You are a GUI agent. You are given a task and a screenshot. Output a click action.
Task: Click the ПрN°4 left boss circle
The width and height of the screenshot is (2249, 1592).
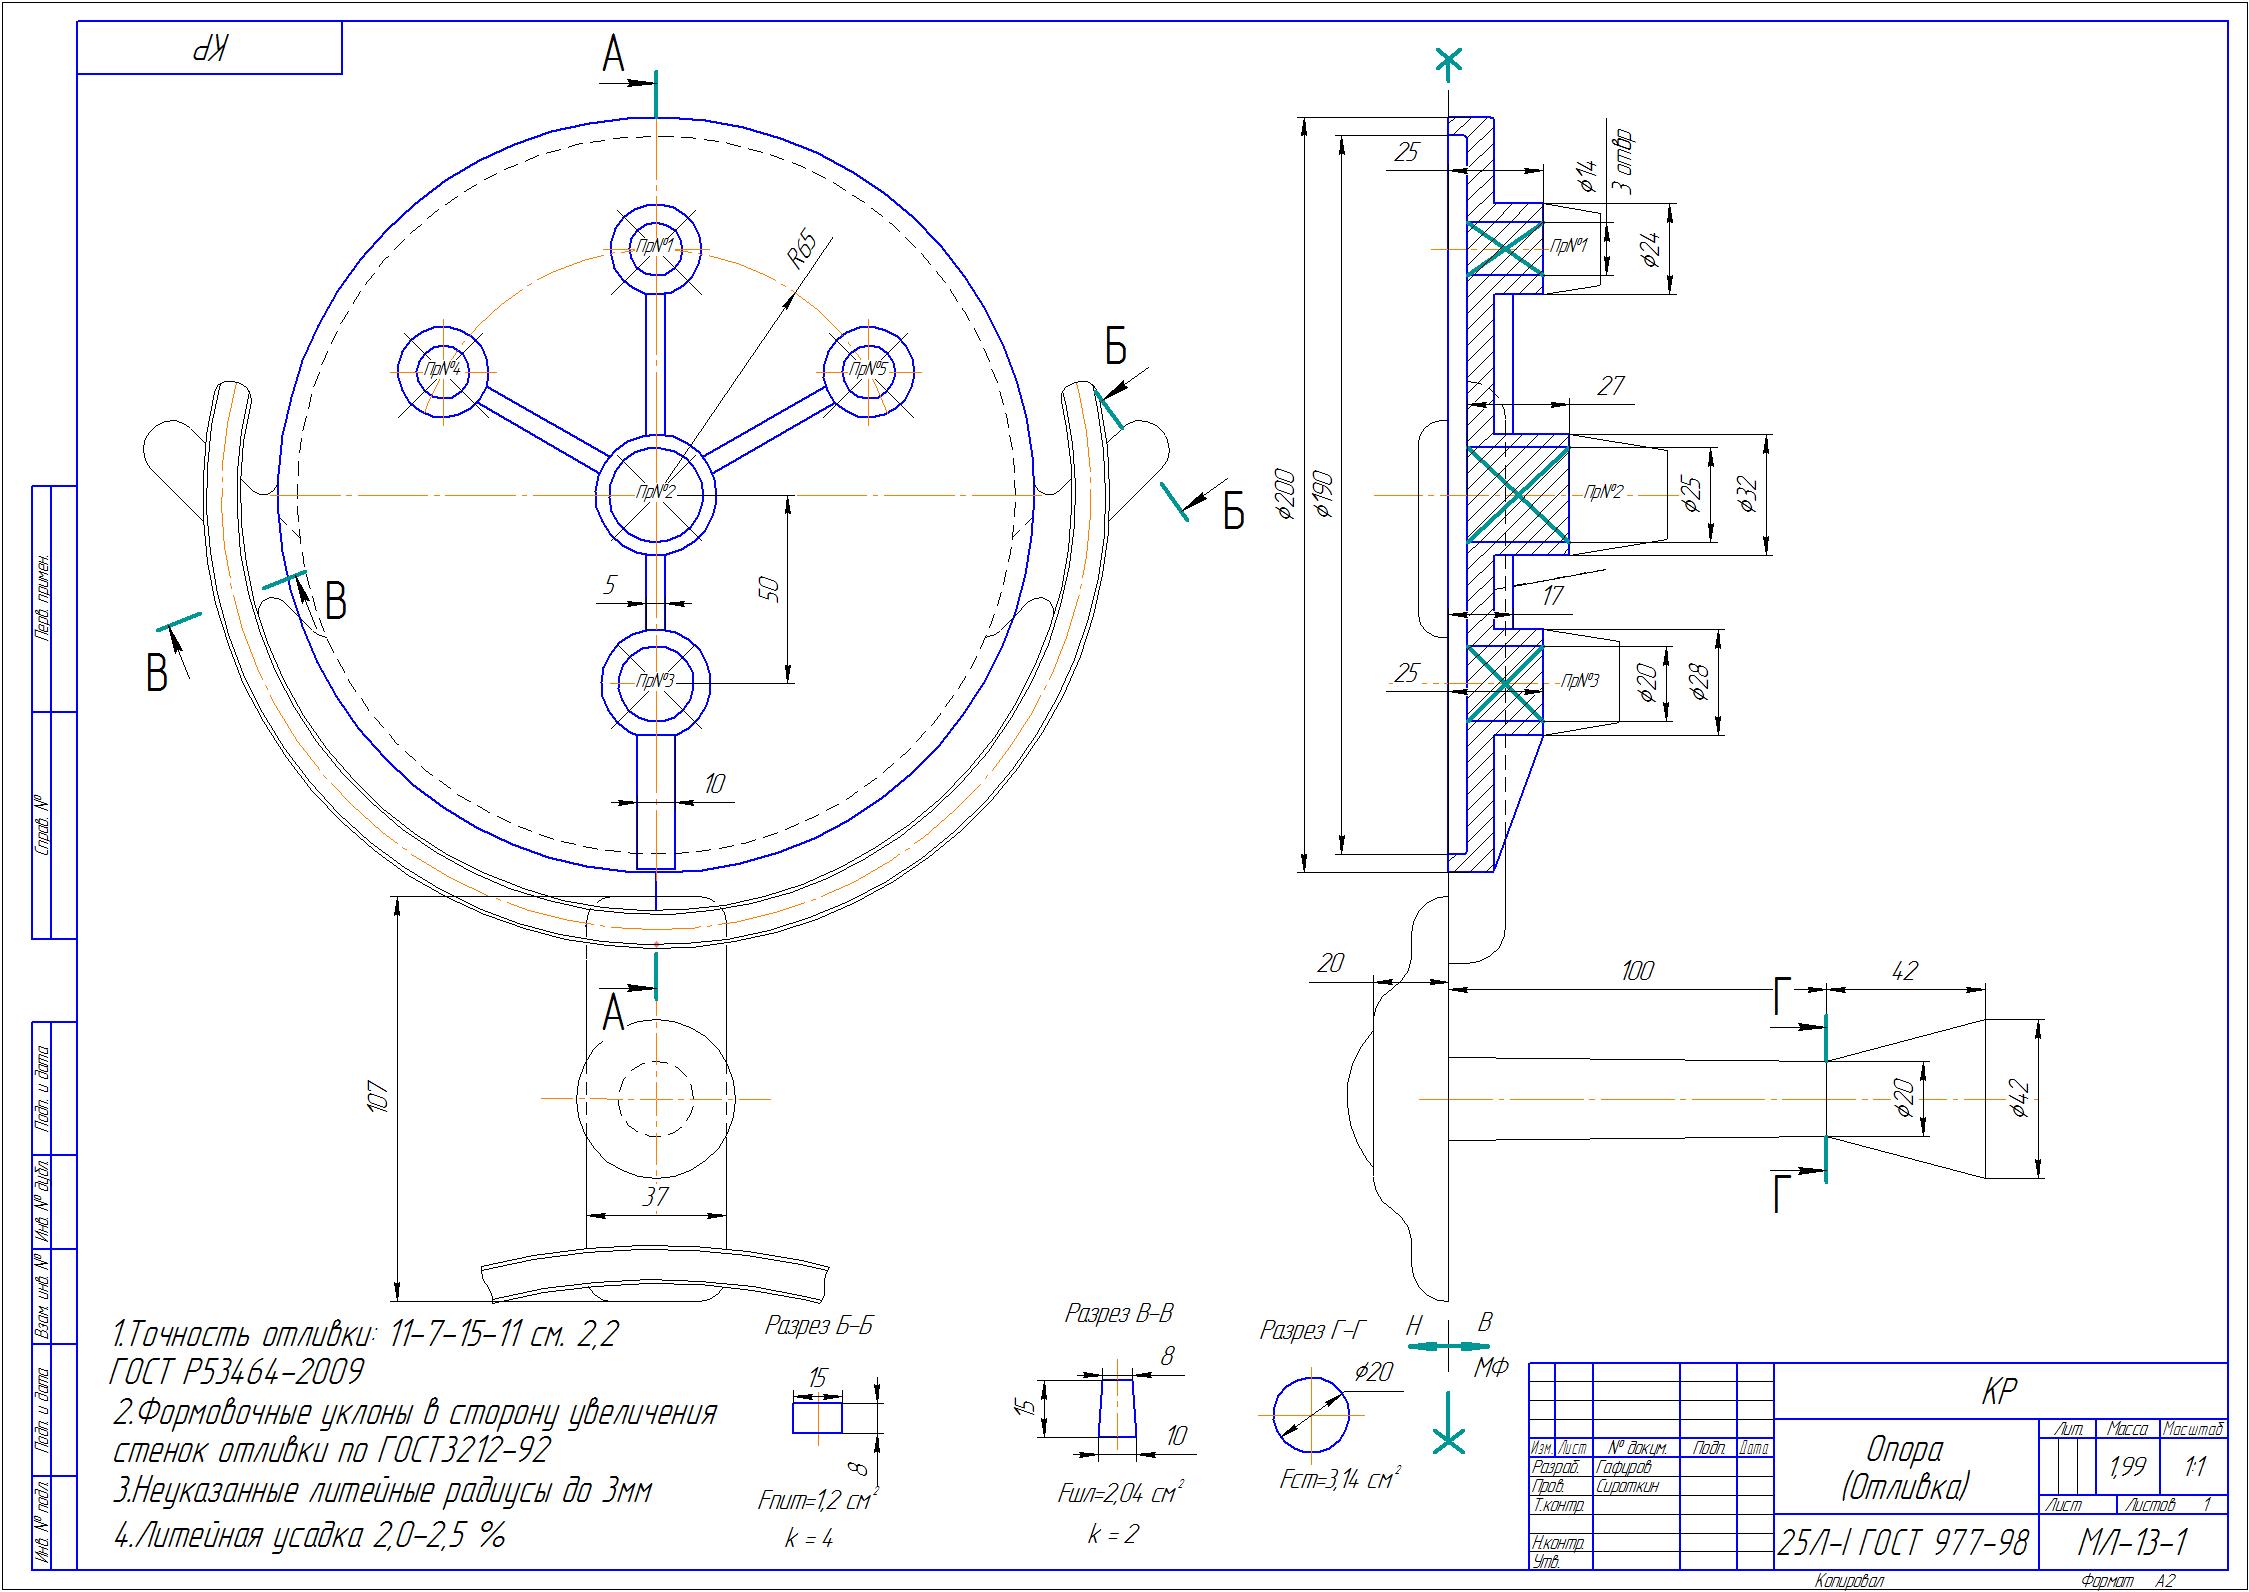pos(443,369)
